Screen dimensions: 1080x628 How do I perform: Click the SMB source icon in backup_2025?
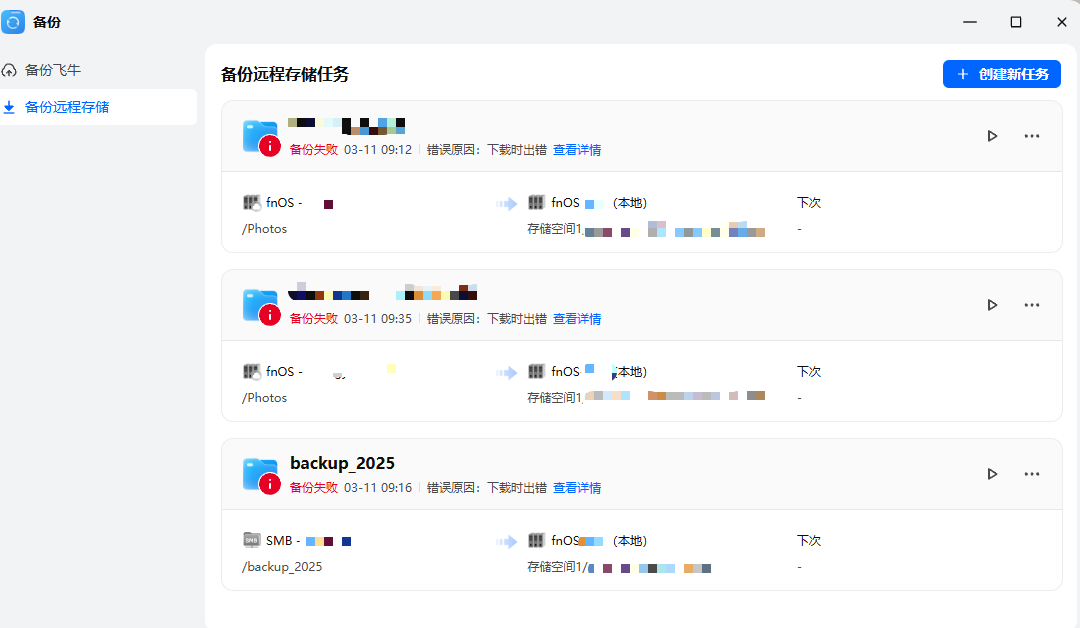pos(251,540)
